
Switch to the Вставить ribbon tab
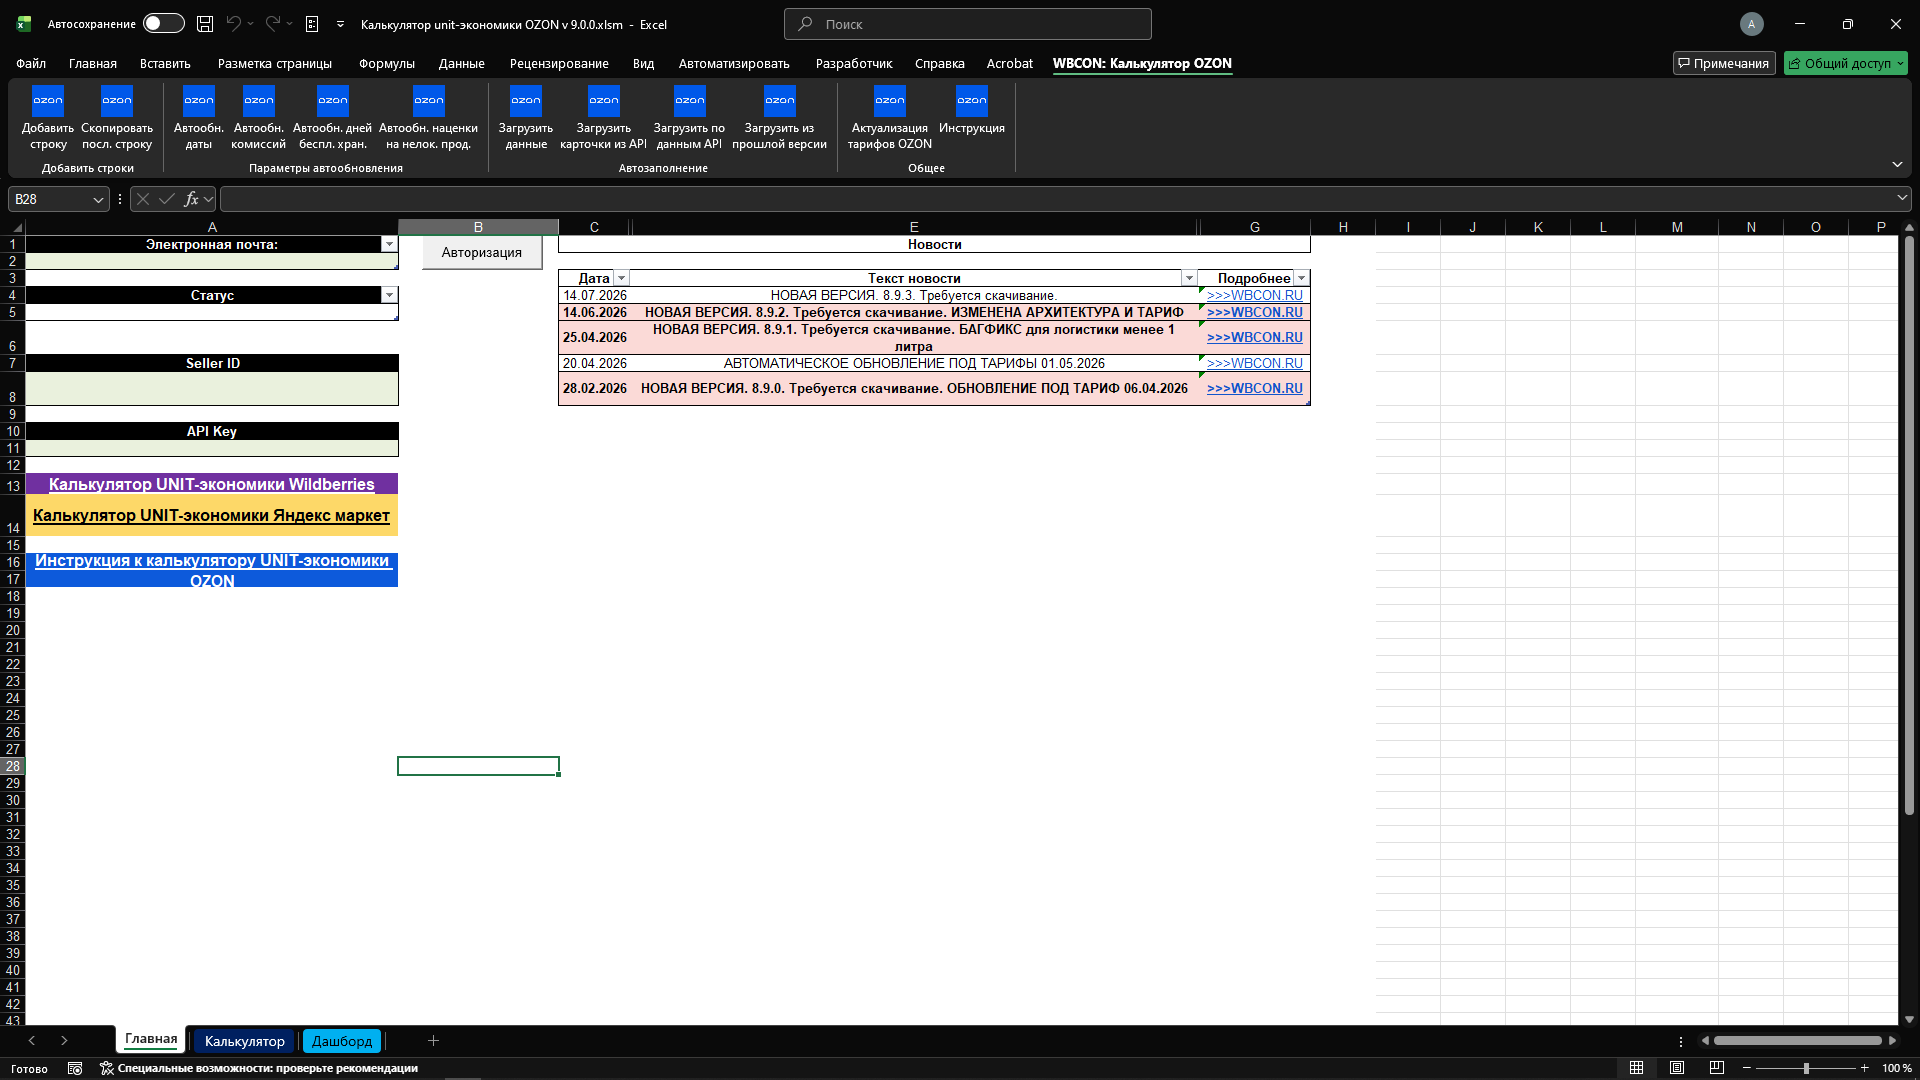click(165, 63)
